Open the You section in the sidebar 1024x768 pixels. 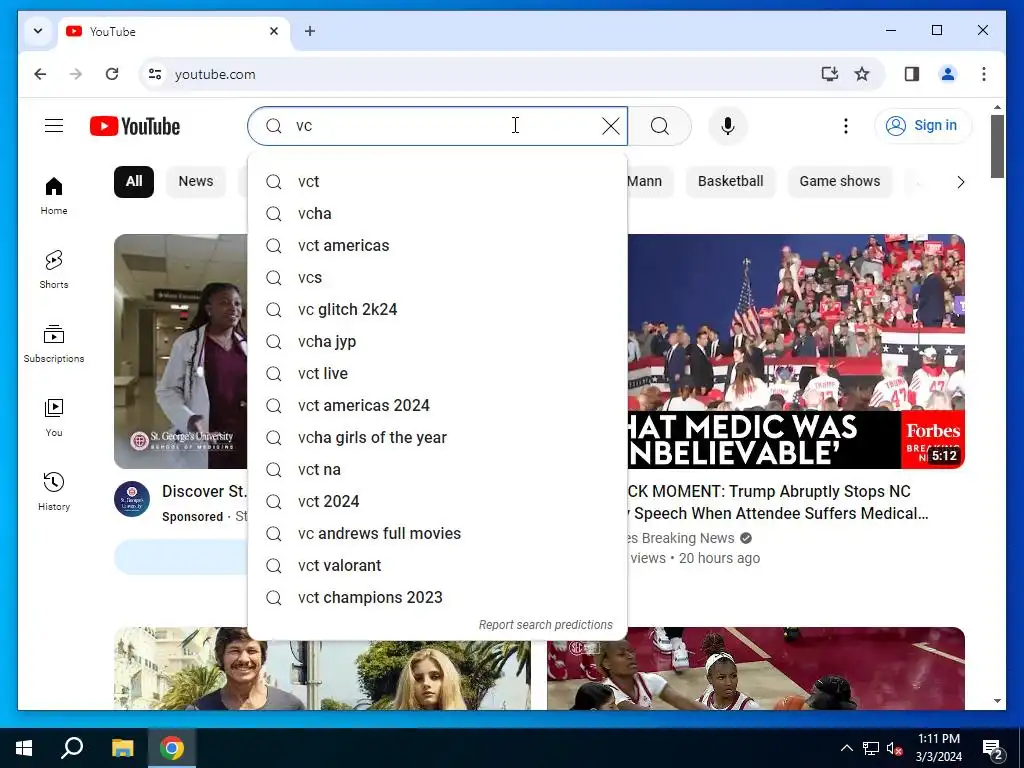54,417
